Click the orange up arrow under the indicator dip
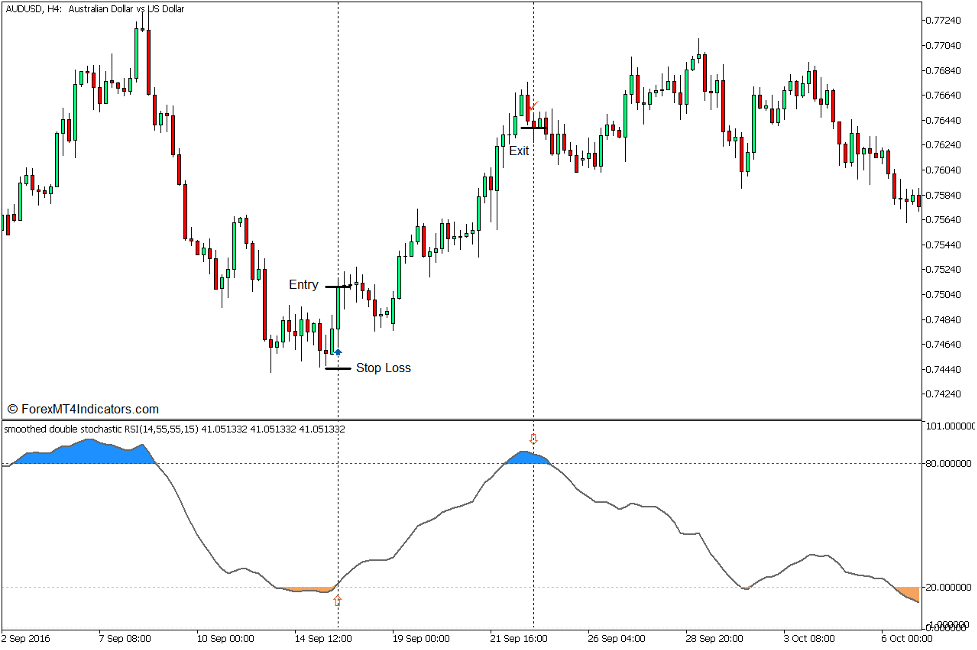This screenshot has height=650, width=977. [x=336, y=599]
